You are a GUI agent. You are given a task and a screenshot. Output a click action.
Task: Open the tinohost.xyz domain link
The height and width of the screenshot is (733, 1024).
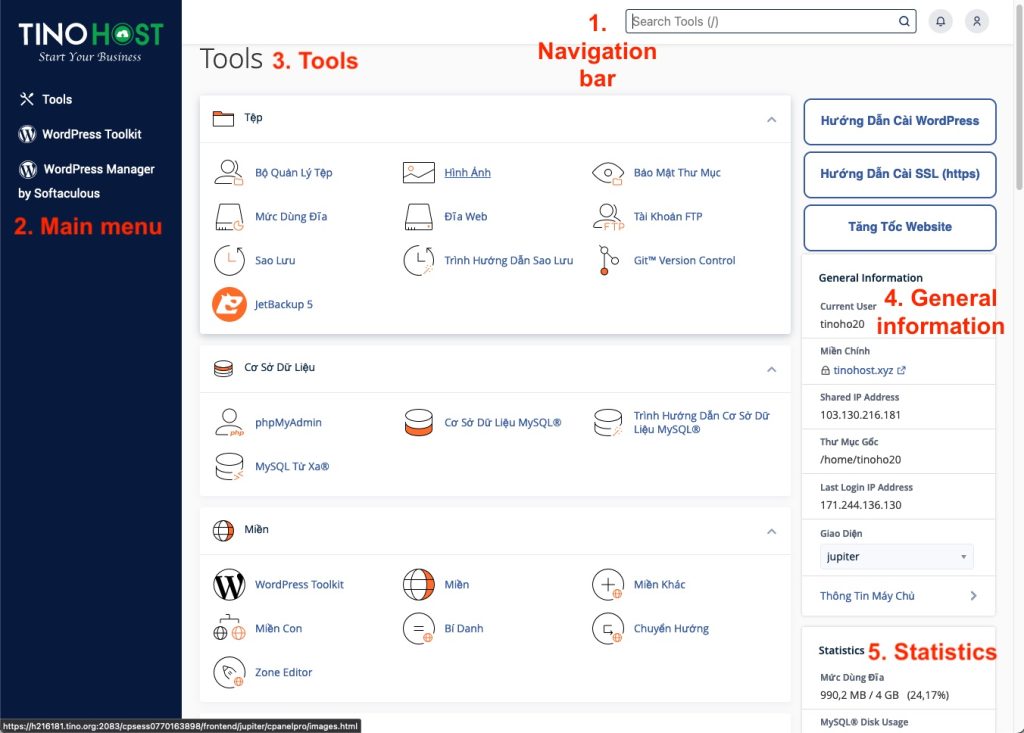(863, 370)
